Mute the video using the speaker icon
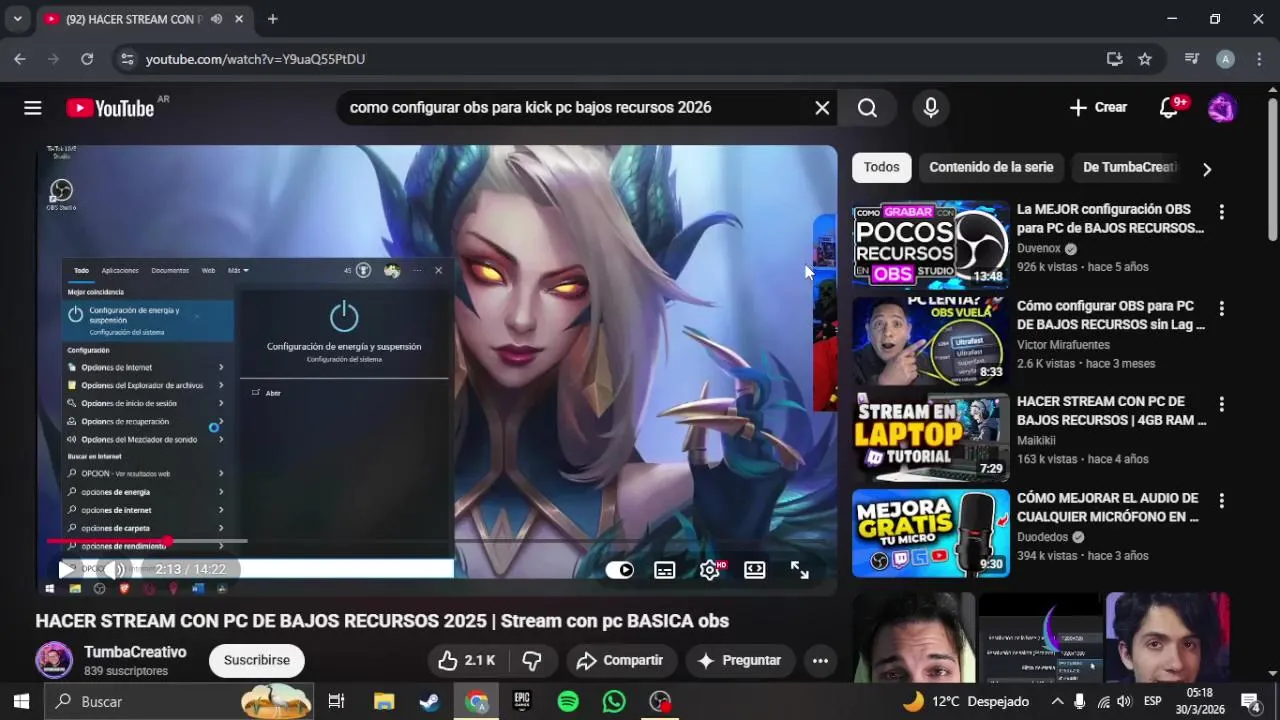This screenshot has width=1280, height=720. coord(117,569)
